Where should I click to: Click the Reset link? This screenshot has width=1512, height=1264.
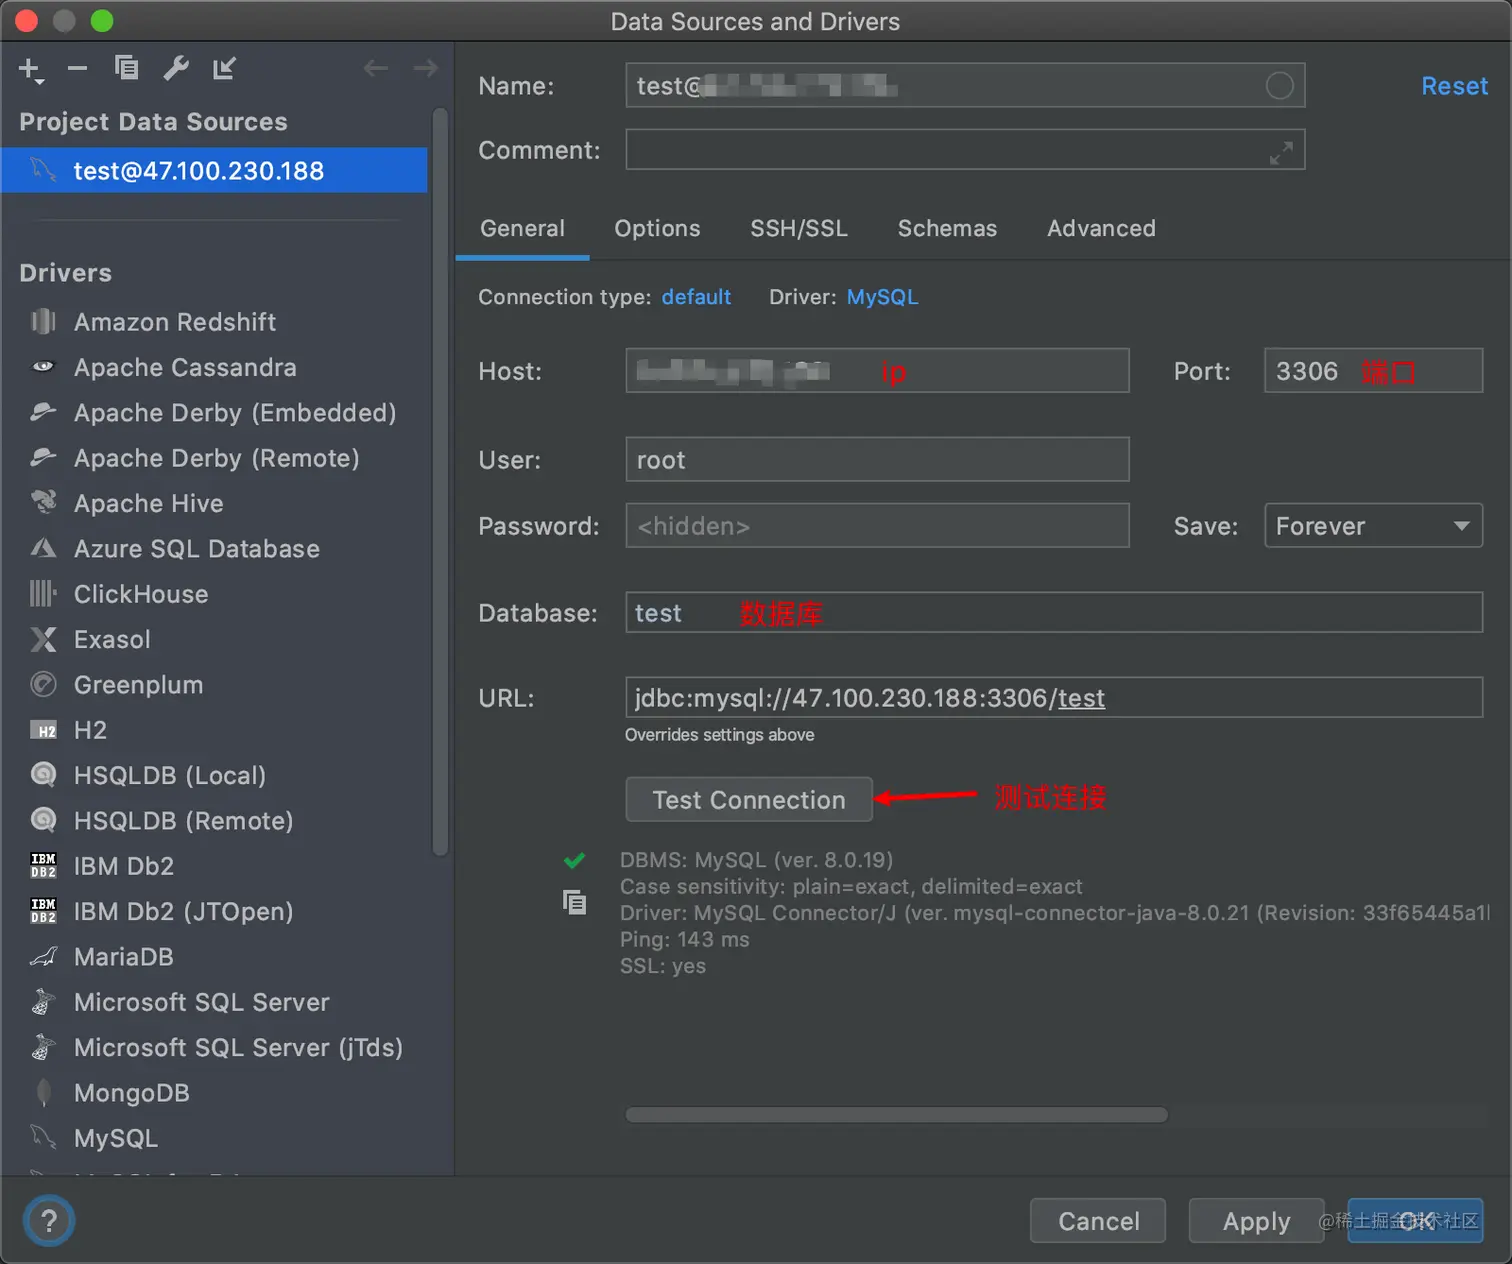coord(1454,86)
